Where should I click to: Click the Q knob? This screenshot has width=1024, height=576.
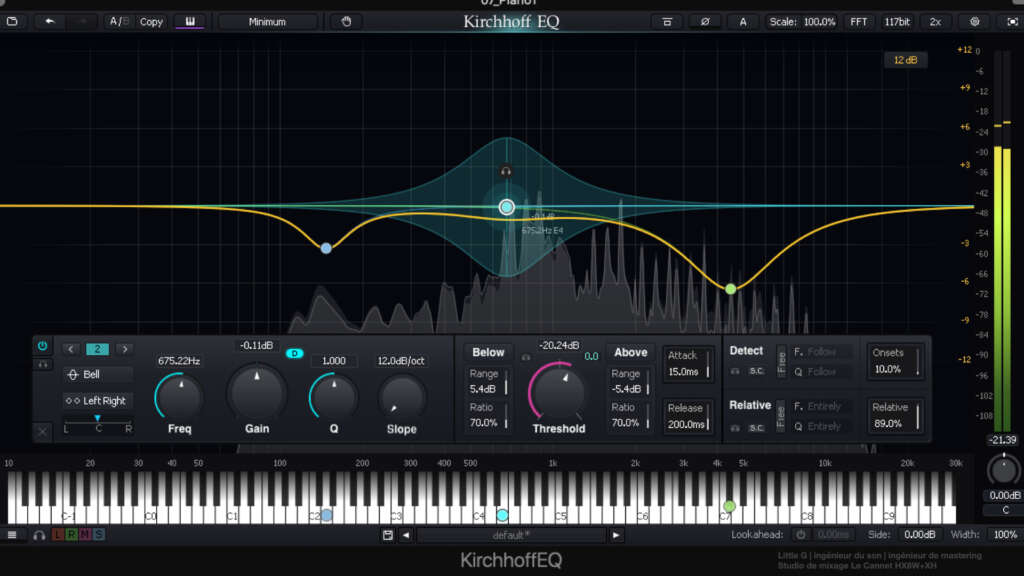coord(334,396)
